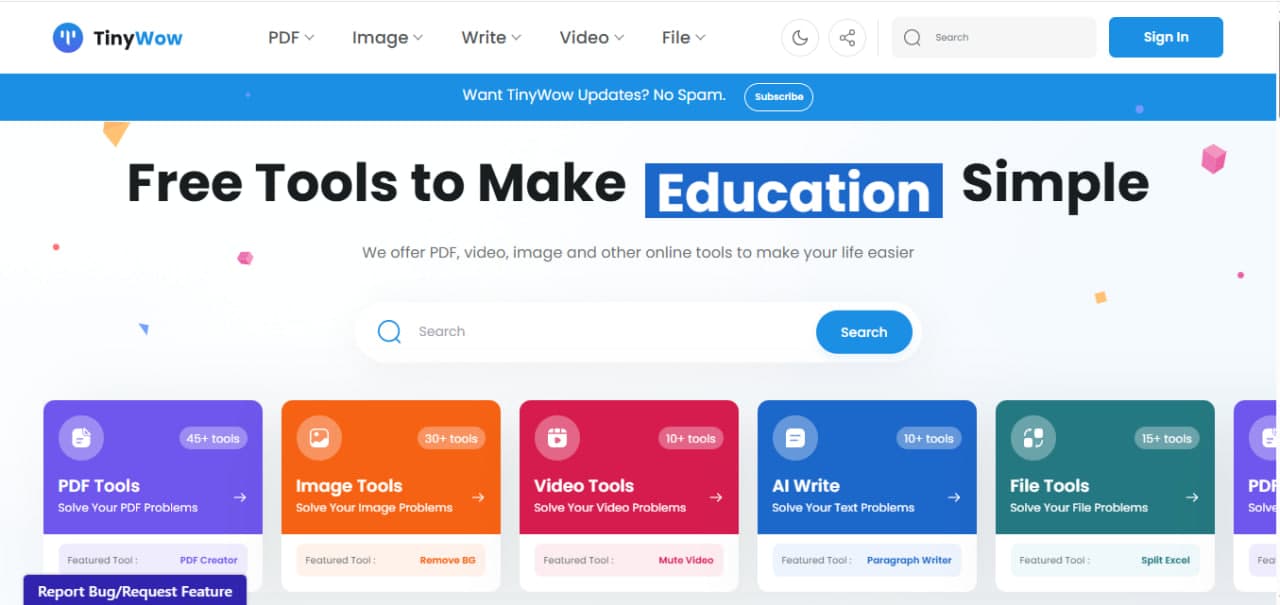Expand the PDF dropdown menu
1280x605 pixels.
click(x=291, y=38)
